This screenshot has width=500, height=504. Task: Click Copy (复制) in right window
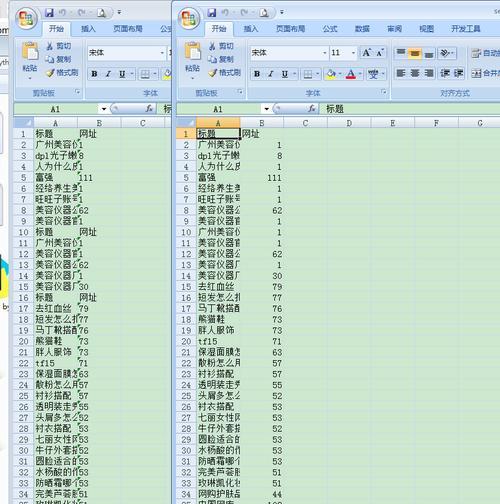pyautogui.click(x=221, y=59)
